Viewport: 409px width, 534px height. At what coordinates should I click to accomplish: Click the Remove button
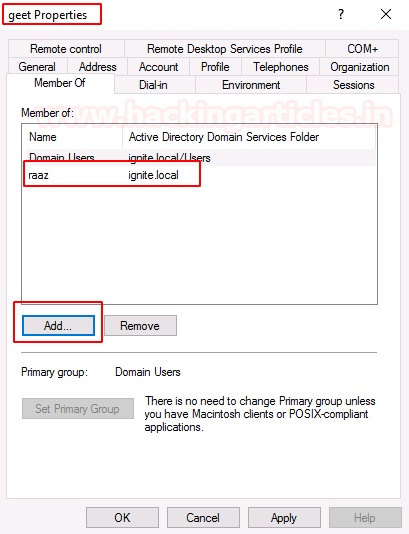(140, 326)
